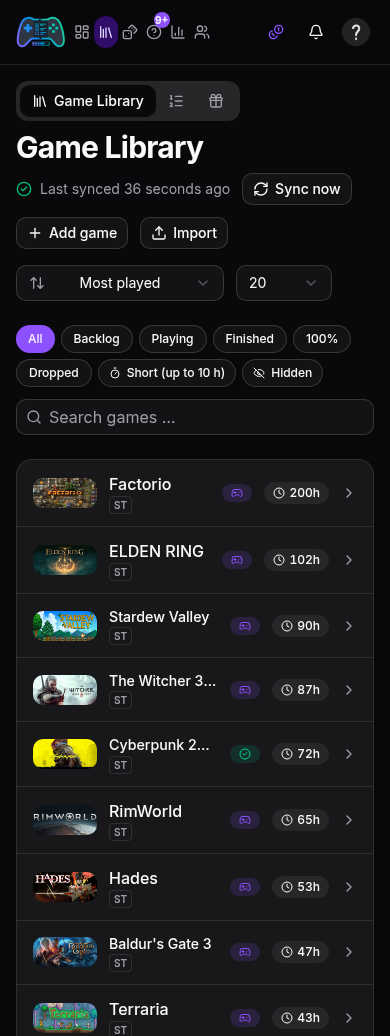
Task: Click the notification bell icon
Action: coord(316,32)
